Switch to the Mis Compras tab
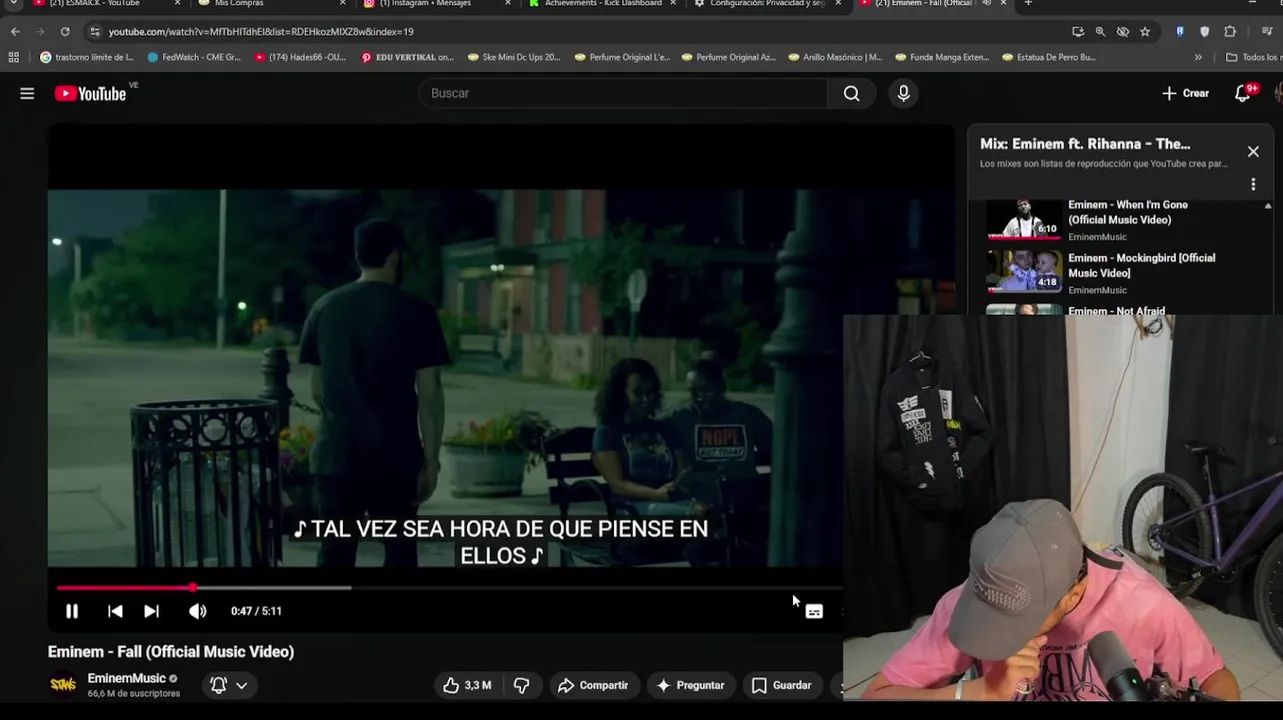Screen dimensions: 1283x720 (x=240, y=4)
